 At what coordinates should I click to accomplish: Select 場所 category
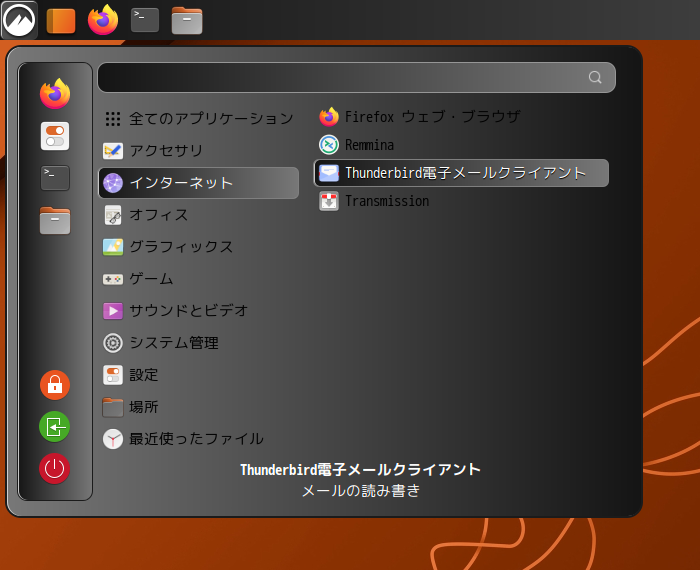199,407
